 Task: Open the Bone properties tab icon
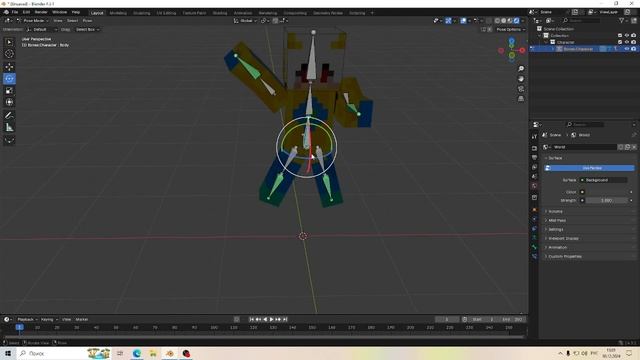534,247
